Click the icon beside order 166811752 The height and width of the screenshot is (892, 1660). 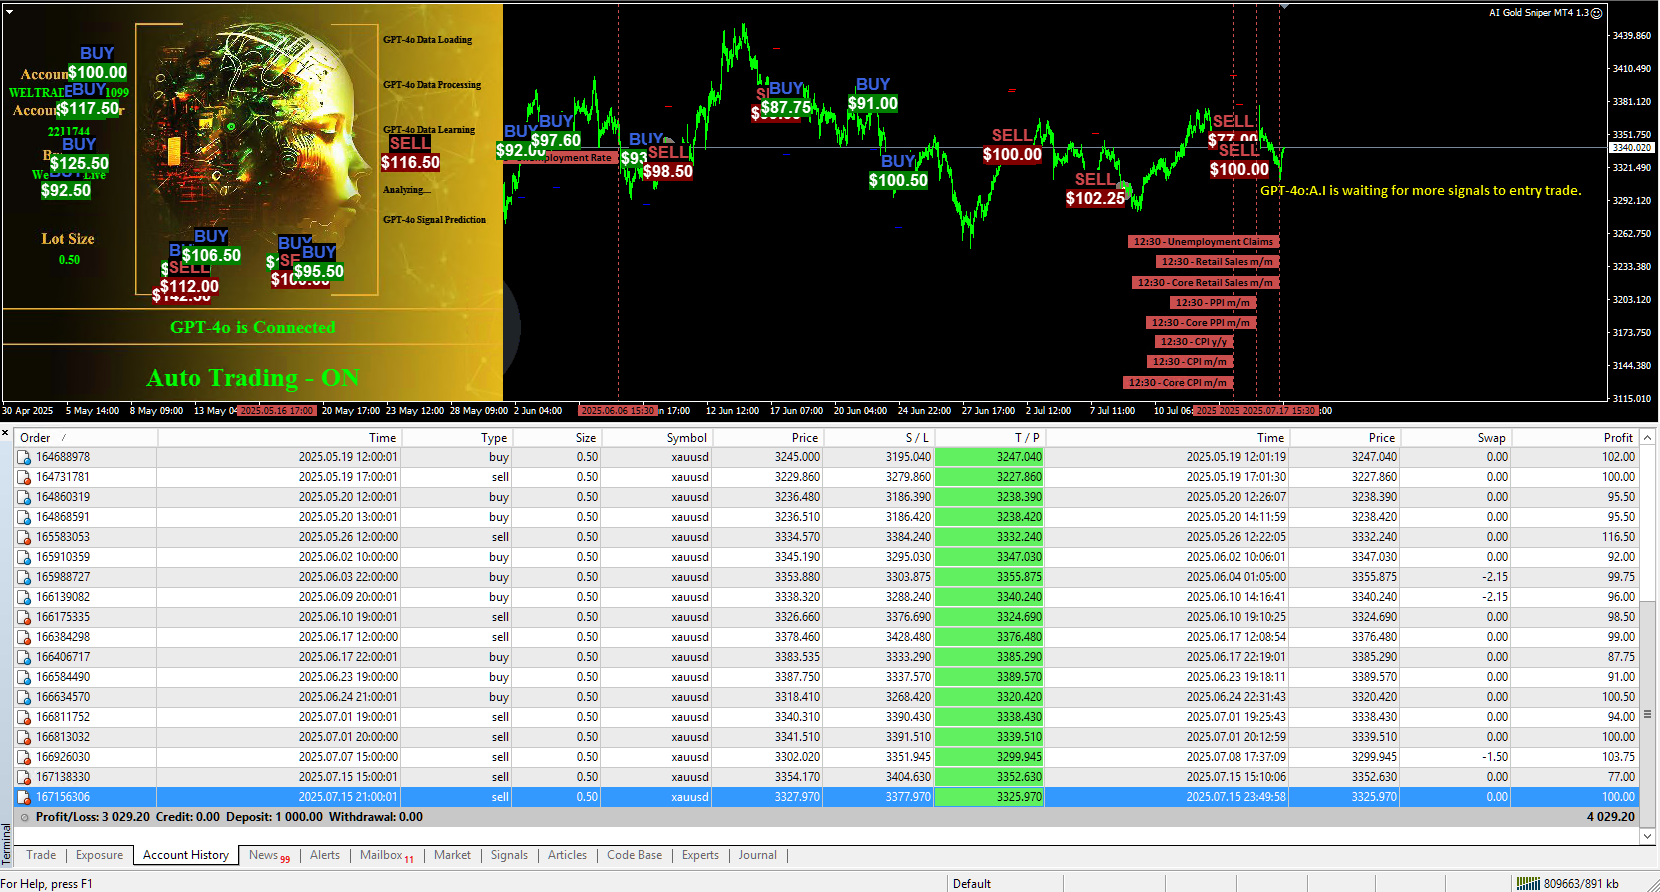(24, 717)
